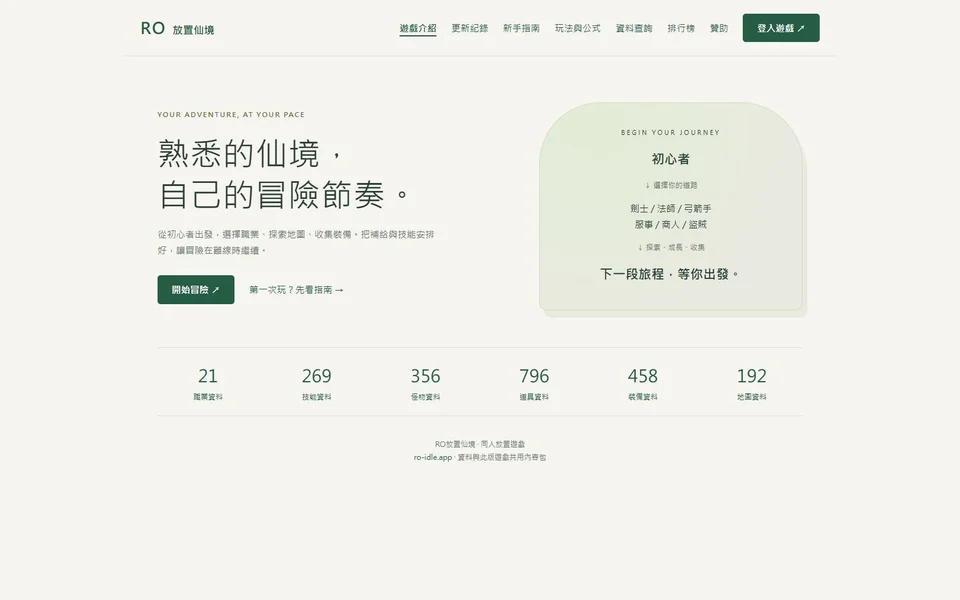Open the 資料查詢 nav item
This screenshot has width=960, height=600.
634,28
